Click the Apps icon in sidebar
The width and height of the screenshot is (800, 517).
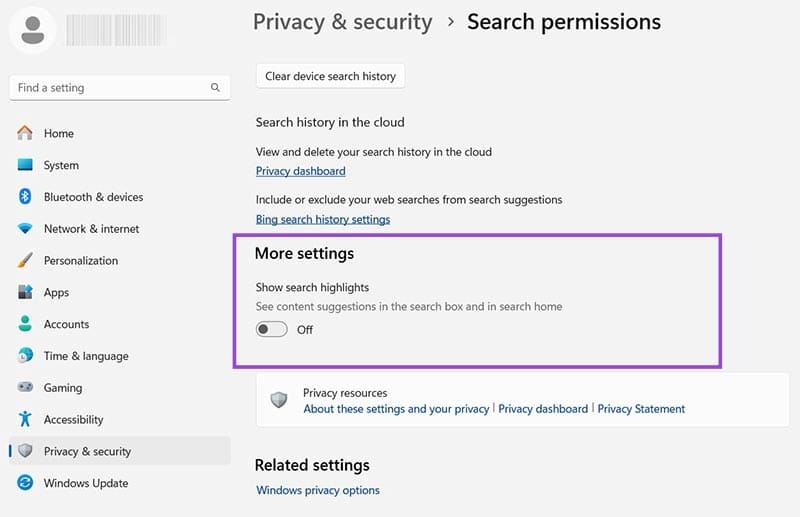click(x=24, y=292)
